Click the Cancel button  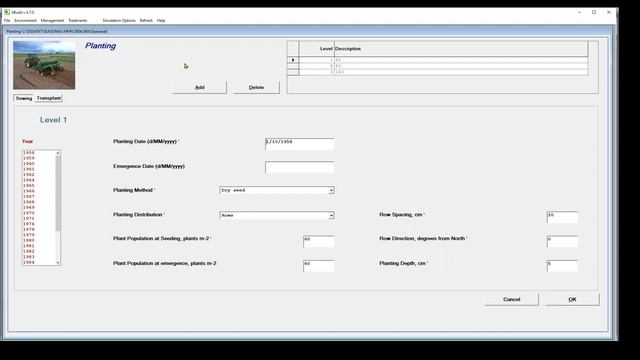click(x=511, y=299)
